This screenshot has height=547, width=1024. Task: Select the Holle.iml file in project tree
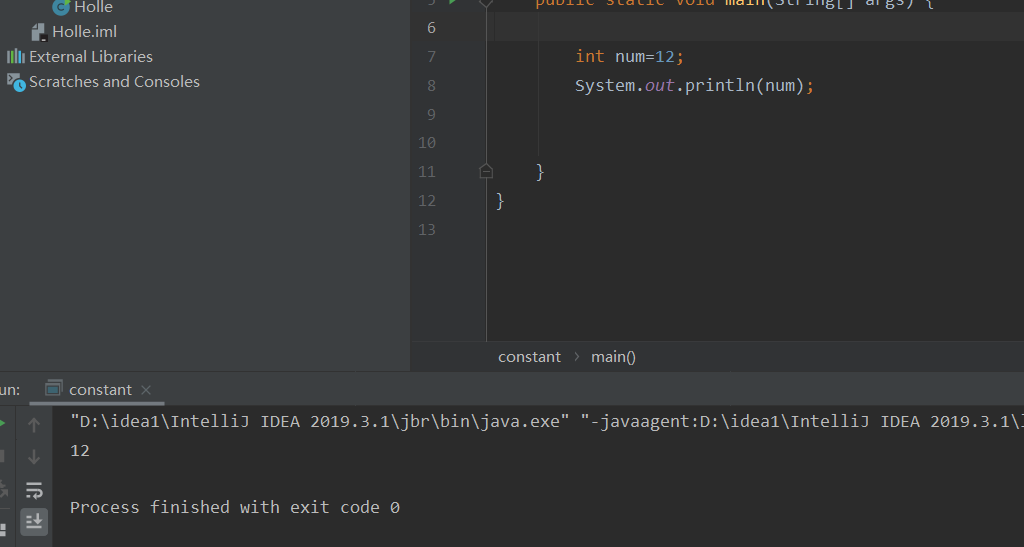click(x=84, y=31)
